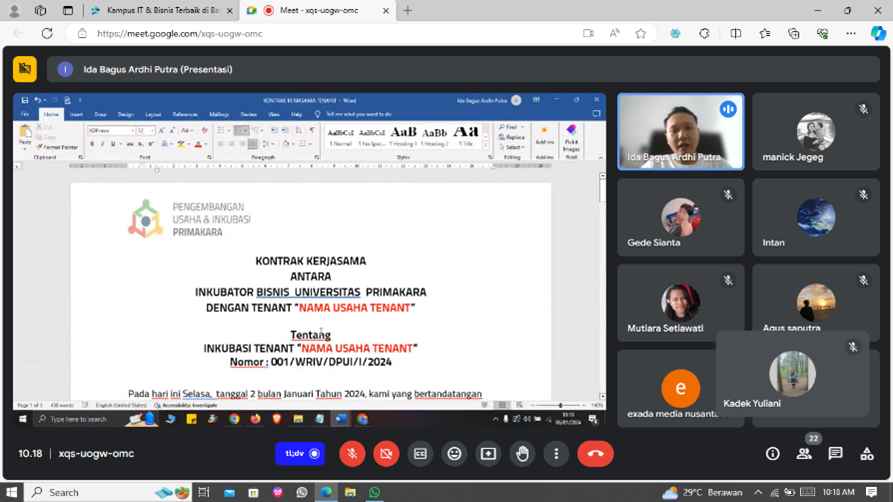Viewport: 893px width, 502px height.
Task: Raise hand in the meeting
Action: (522, 454)
